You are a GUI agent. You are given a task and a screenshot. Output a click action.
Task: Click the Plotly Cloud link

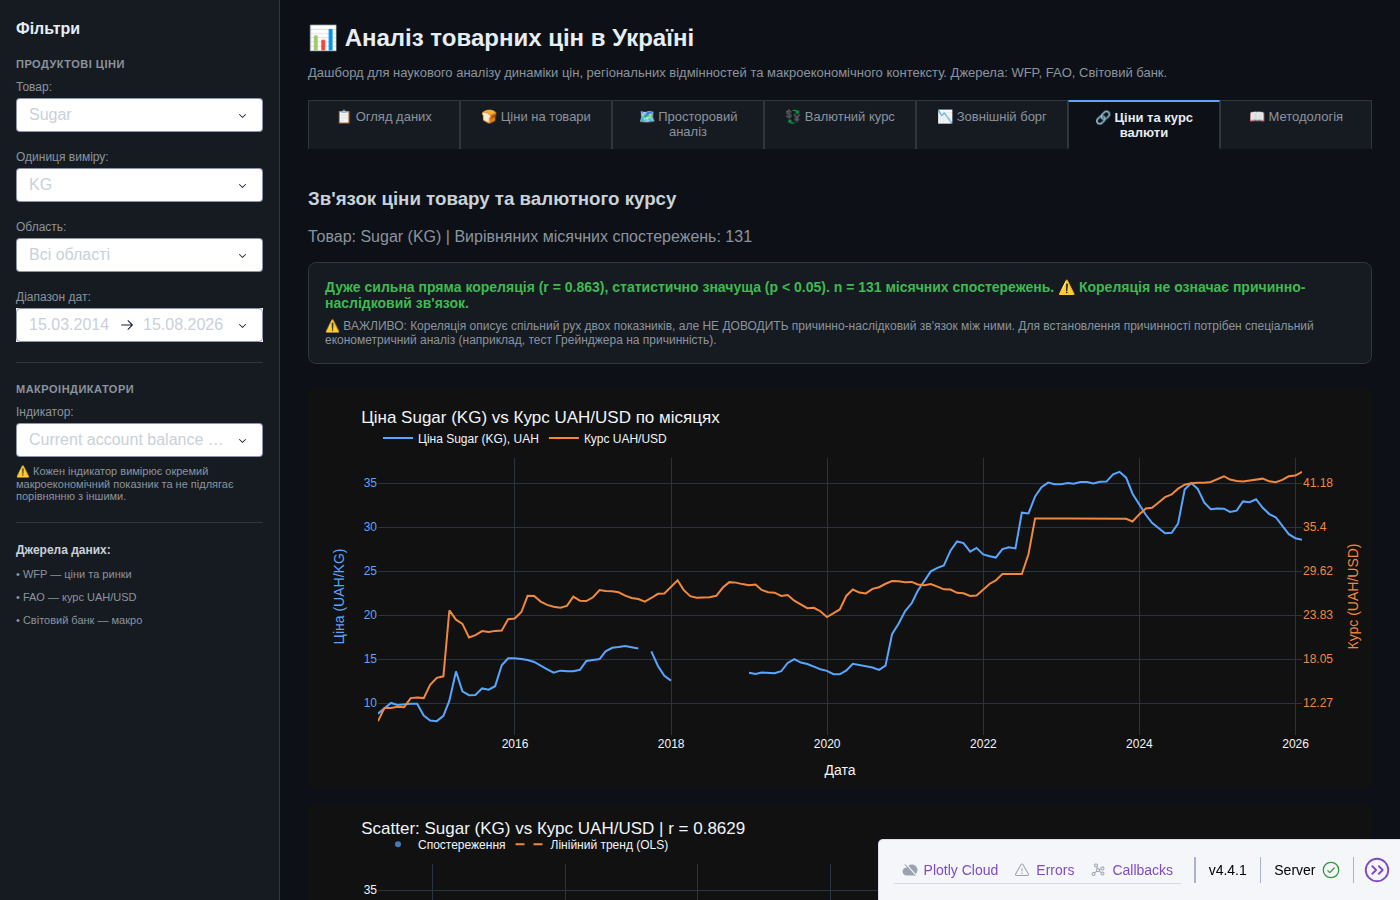(950, 870)
